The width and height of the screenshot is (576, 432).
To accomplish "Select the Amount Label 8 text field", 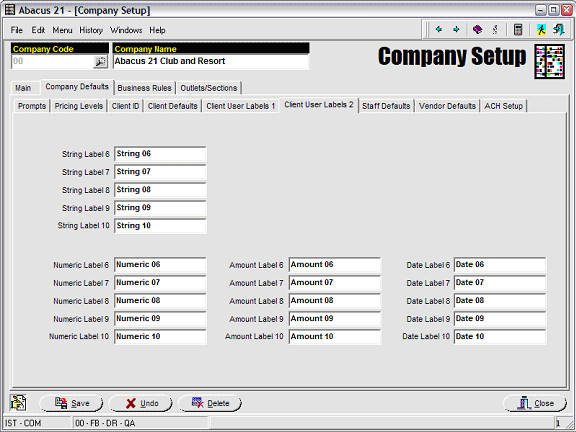I will point(335,301).
